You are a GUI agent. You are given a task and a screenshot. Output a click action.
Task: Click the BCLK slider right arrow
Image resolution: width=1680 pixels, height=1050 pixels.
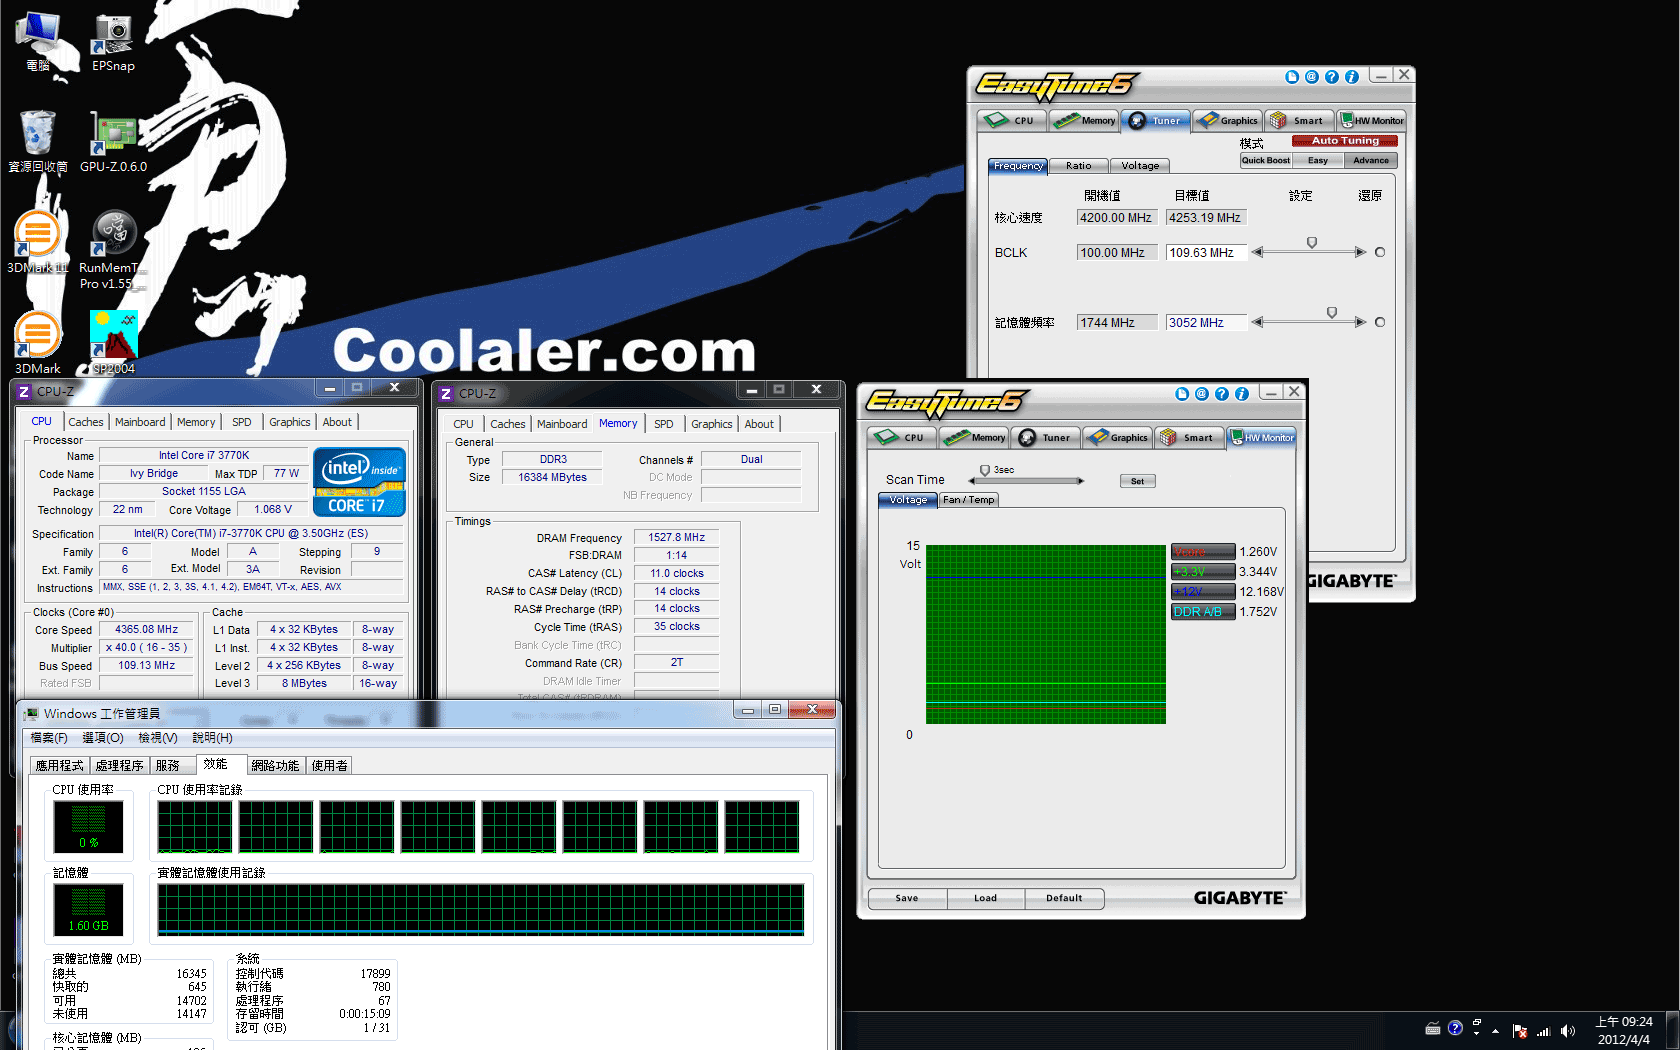[x=1360, y=253]
